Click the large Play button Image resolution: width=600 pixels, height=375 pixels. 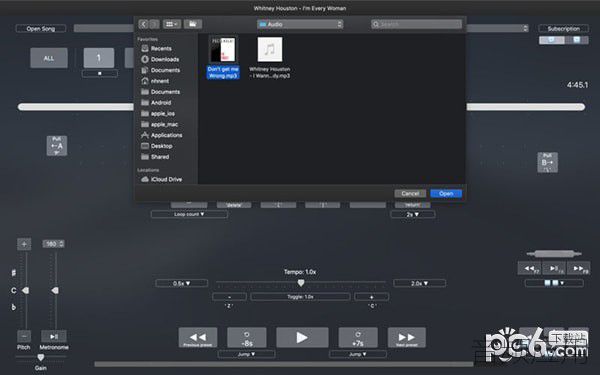[302, 338]
